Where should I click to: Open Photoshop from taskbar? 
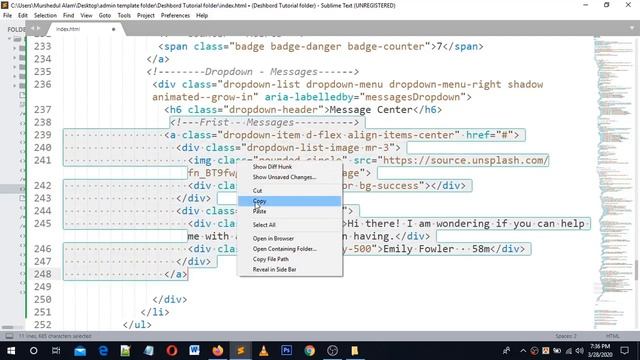[287, 351]
